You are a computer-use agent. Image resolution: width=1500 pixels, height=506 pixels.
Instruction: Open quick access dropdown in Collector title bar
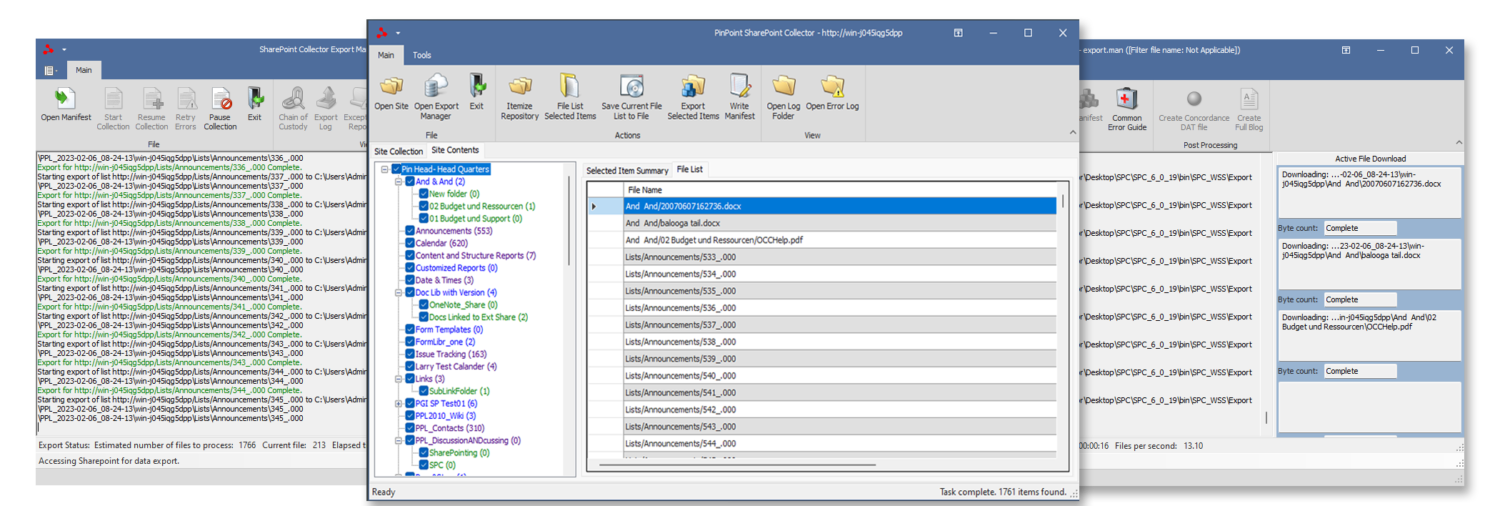[x=398, y=33]
